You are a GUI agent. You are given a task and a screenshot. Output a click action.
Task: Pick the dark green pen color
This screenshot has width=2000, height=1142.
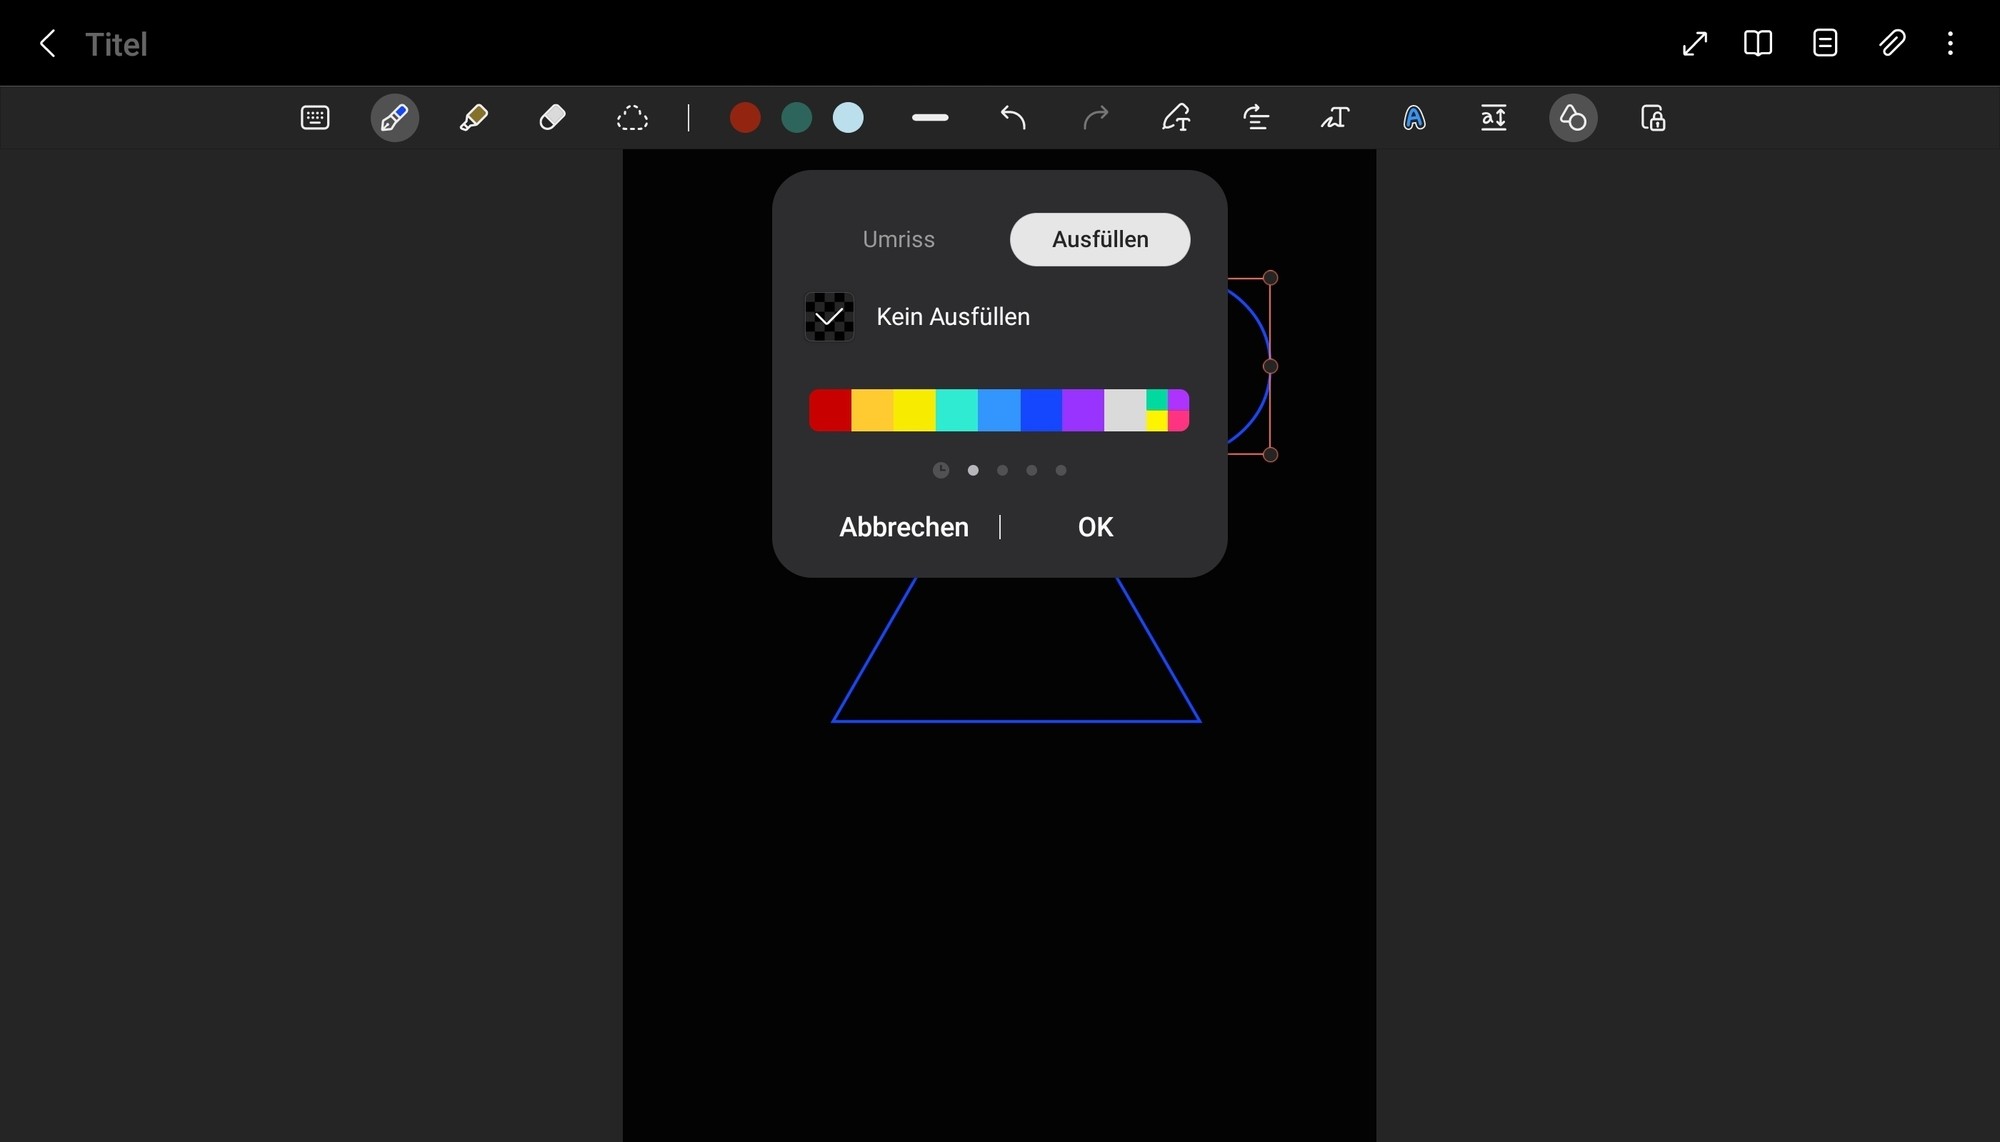point(797,118)
